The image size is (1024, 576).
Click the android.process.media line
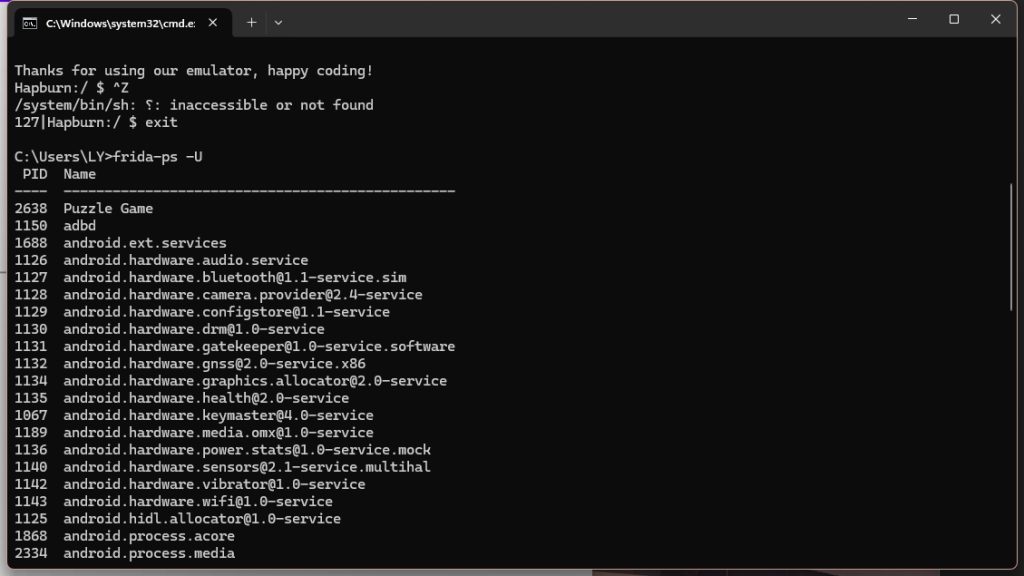tap(125, 554)
